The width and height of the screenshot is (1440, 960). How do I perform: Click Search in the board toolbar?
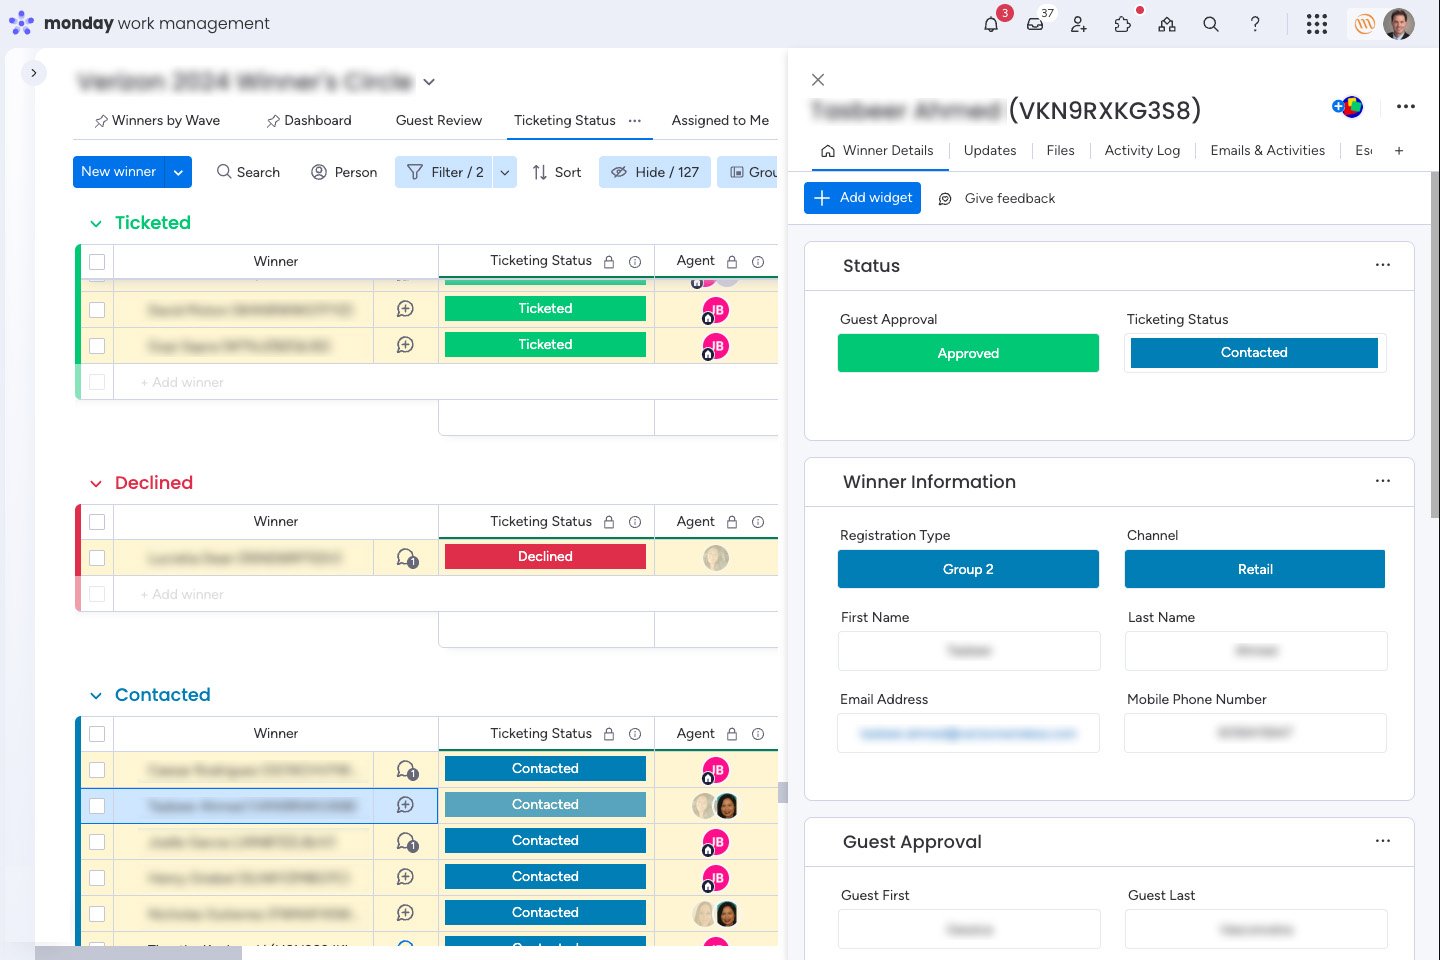click(x=248, y=172)
